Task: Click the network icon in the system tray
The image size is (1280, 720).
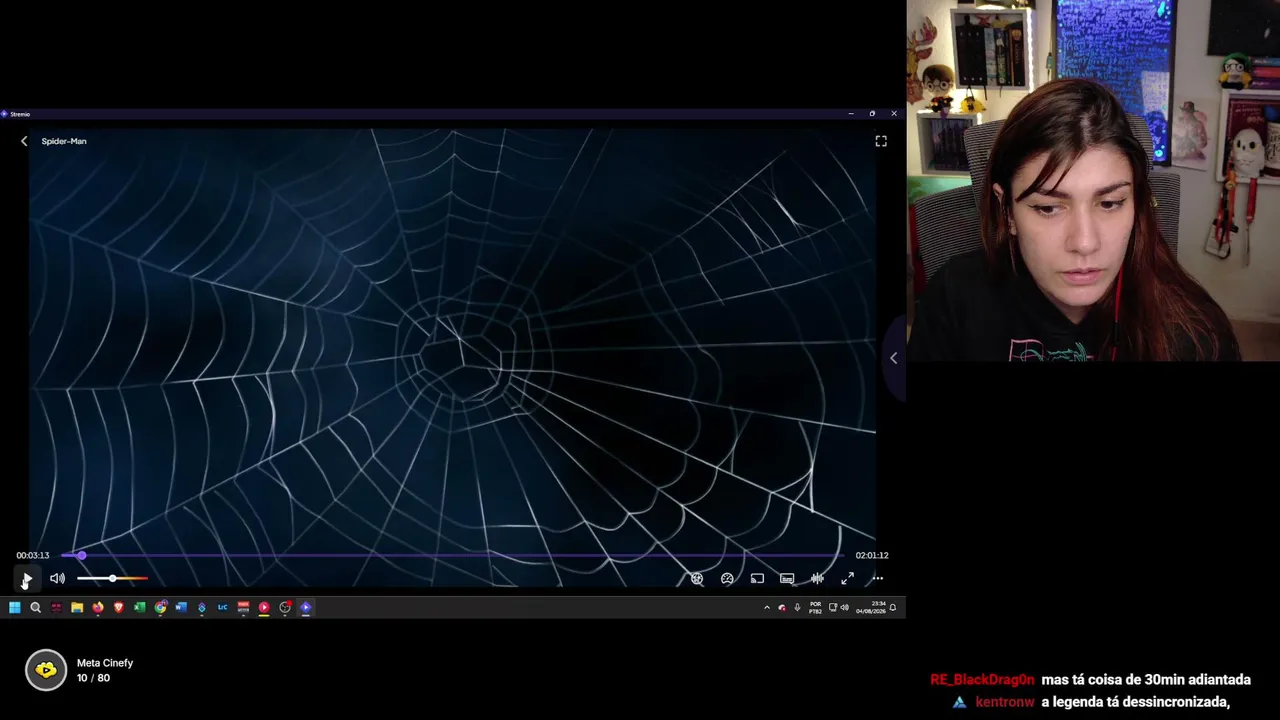Action: click(x=832, y=607)
